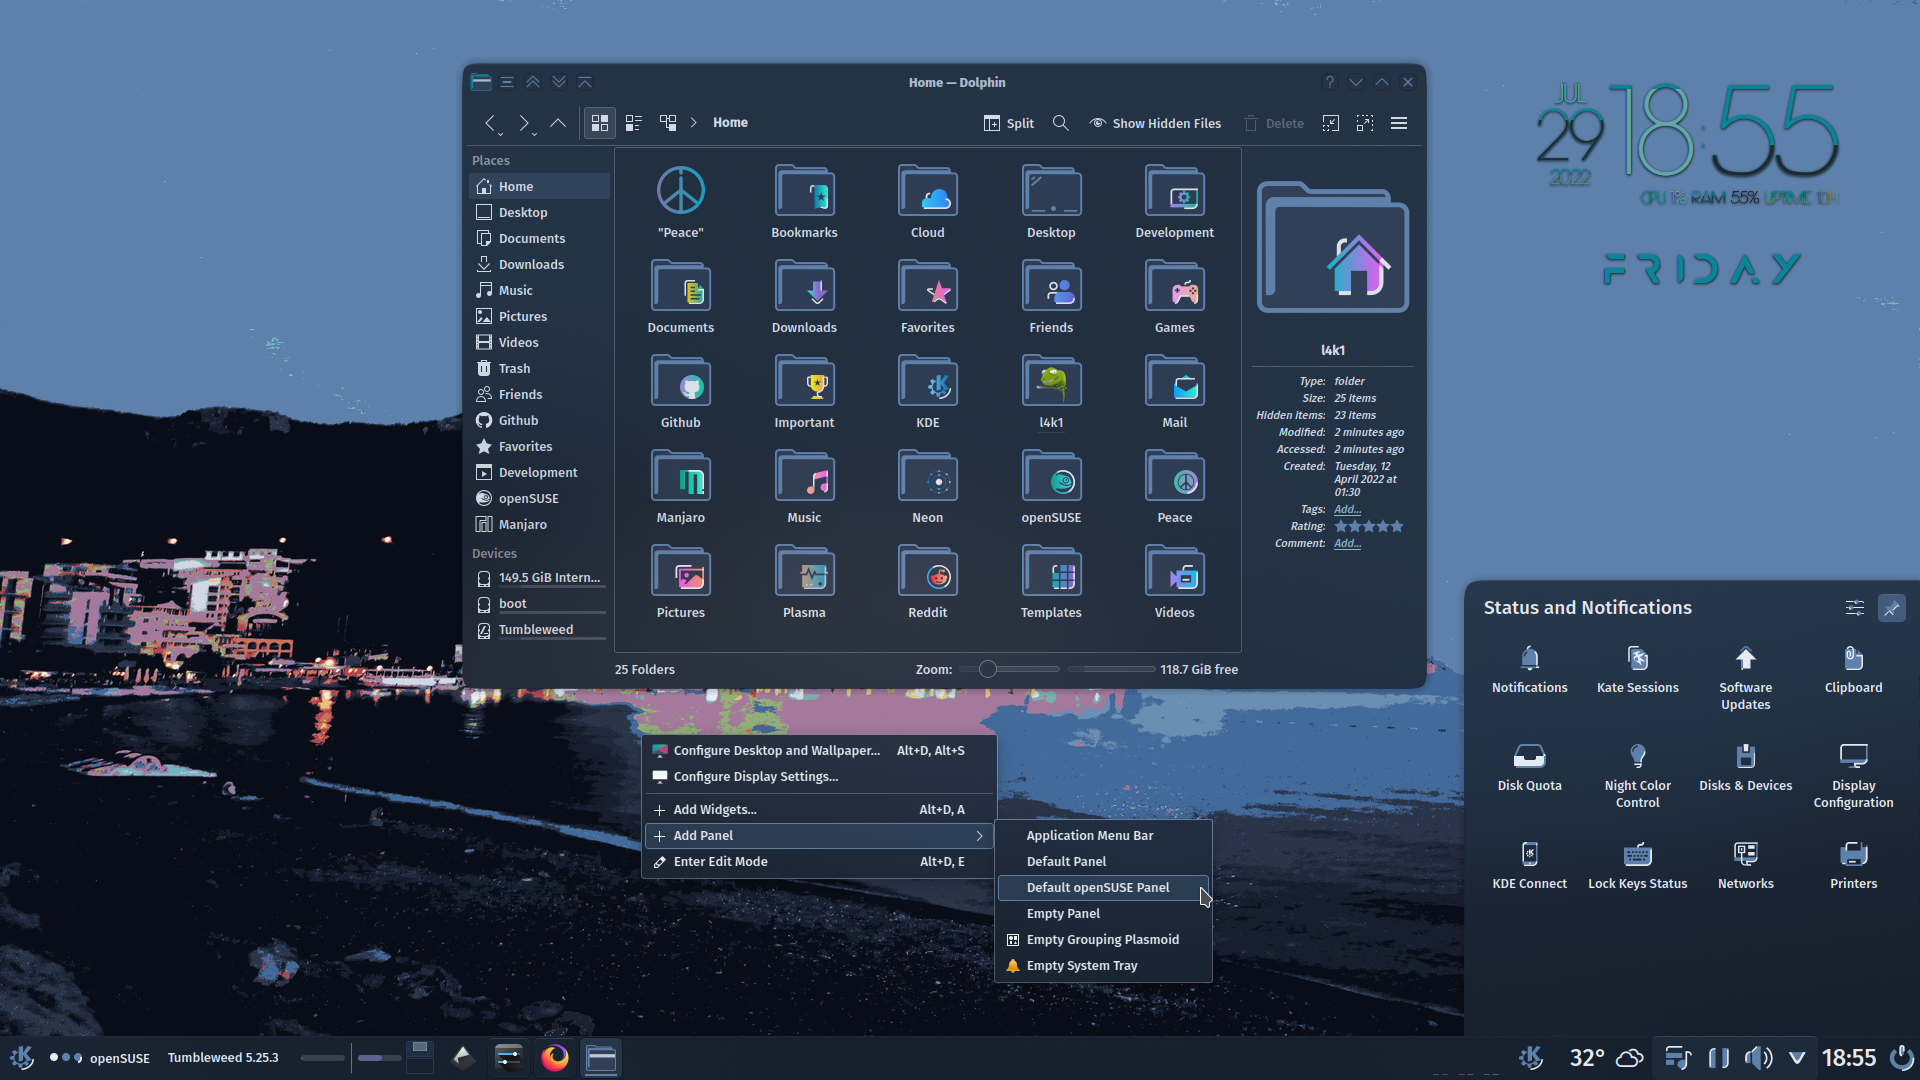Image resolution: width=1920 pixels, height=1080 pixels.
Task: Select Tumbleweed device in sidebar
Action: [x=539, y=630]
